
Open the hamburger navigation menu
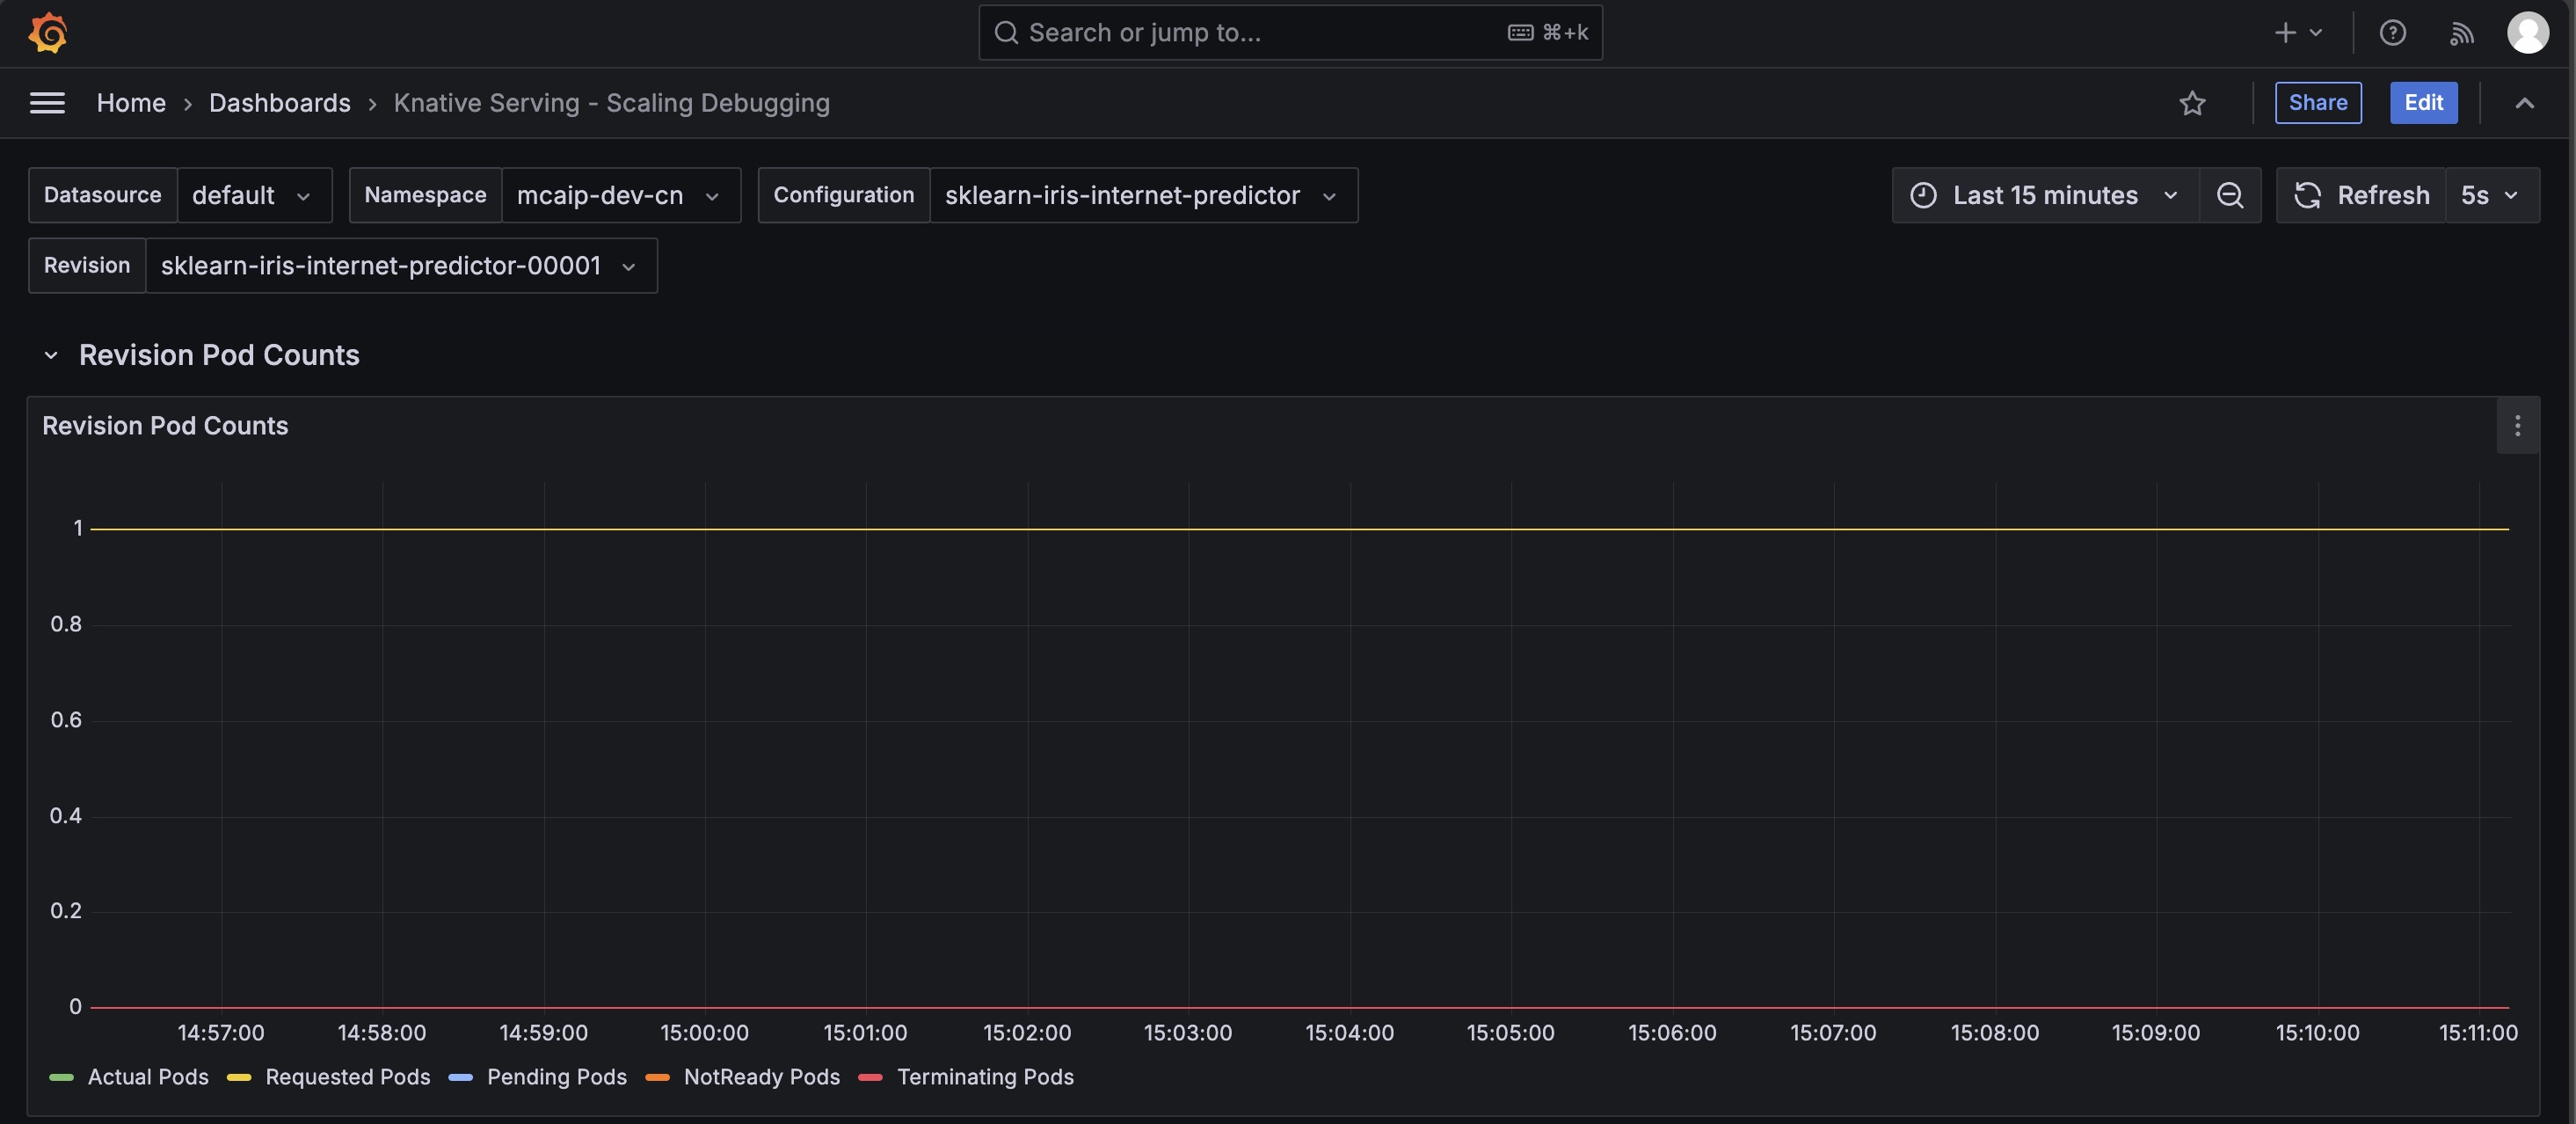(47, 103)
